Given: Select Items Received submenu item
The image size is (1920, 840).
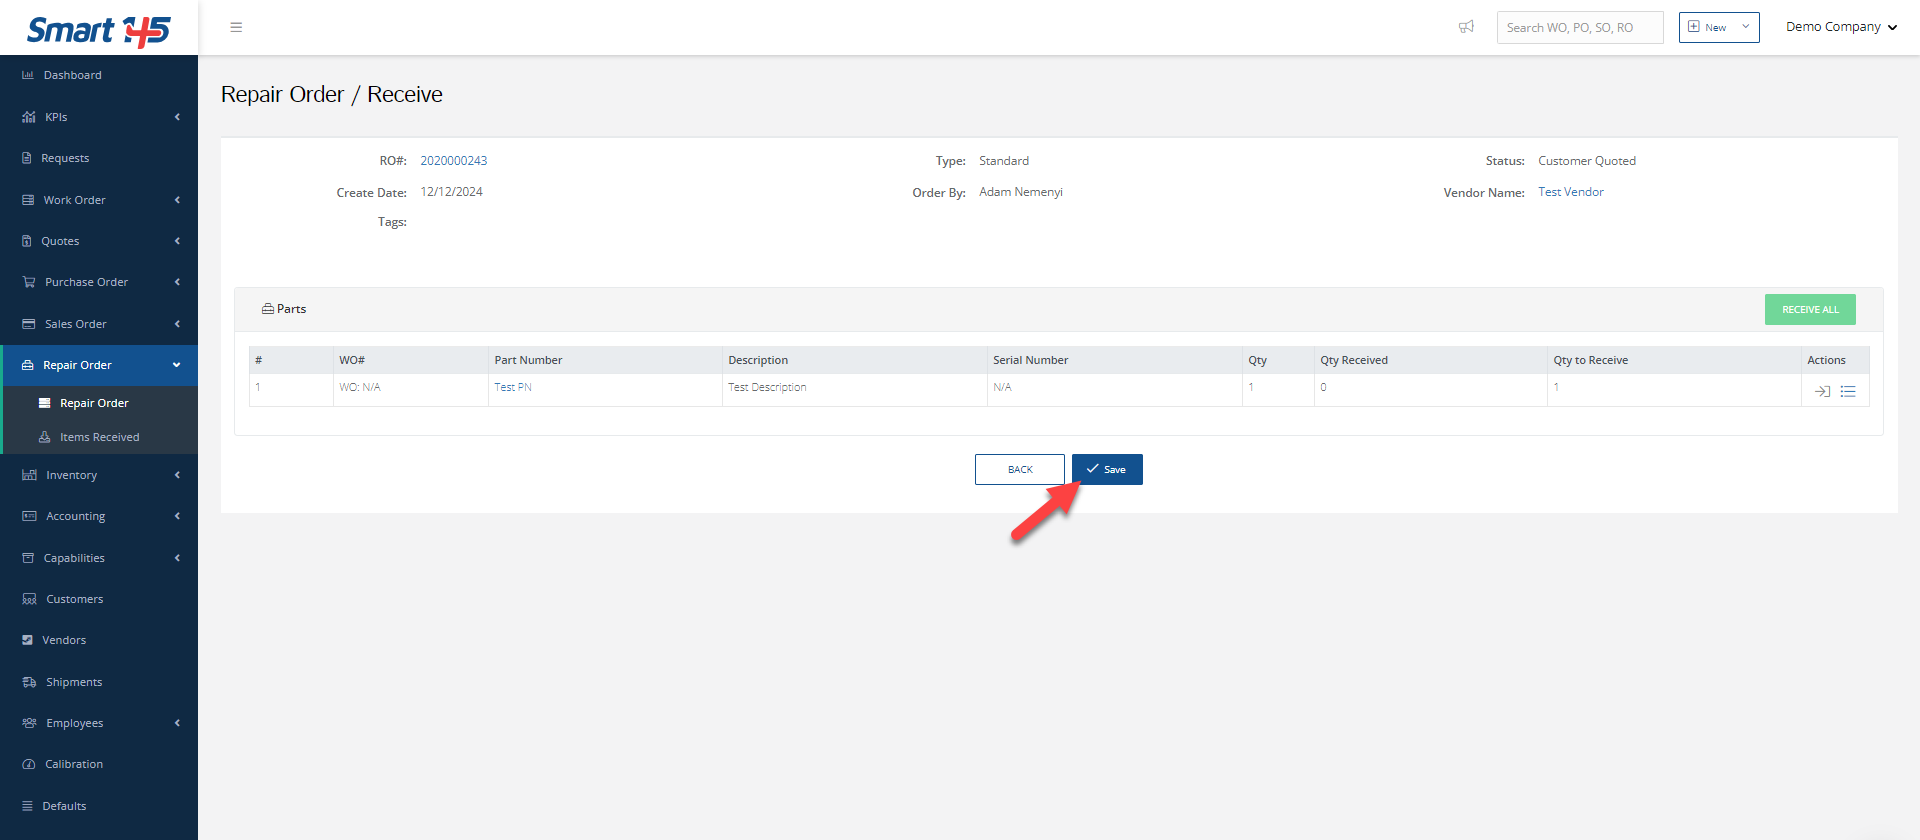Looking at the screenshot, I should [x=99, y=437].
